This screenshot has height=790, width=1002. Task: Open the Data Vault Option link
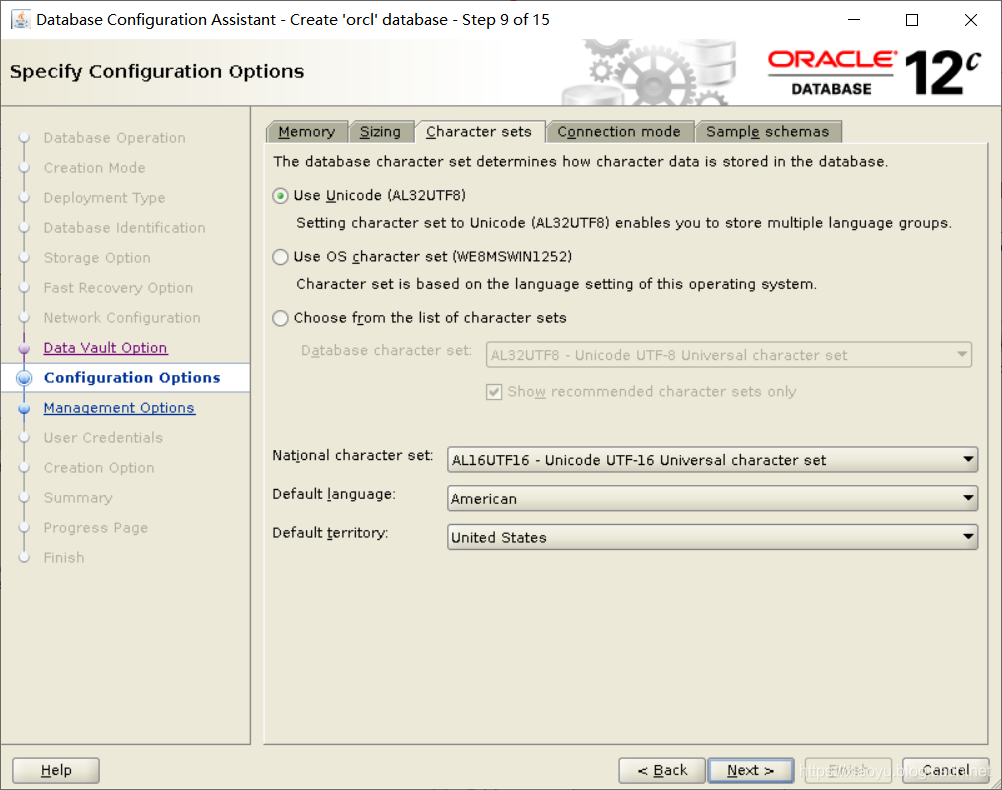pyautogui.click(x=105, y=348)
